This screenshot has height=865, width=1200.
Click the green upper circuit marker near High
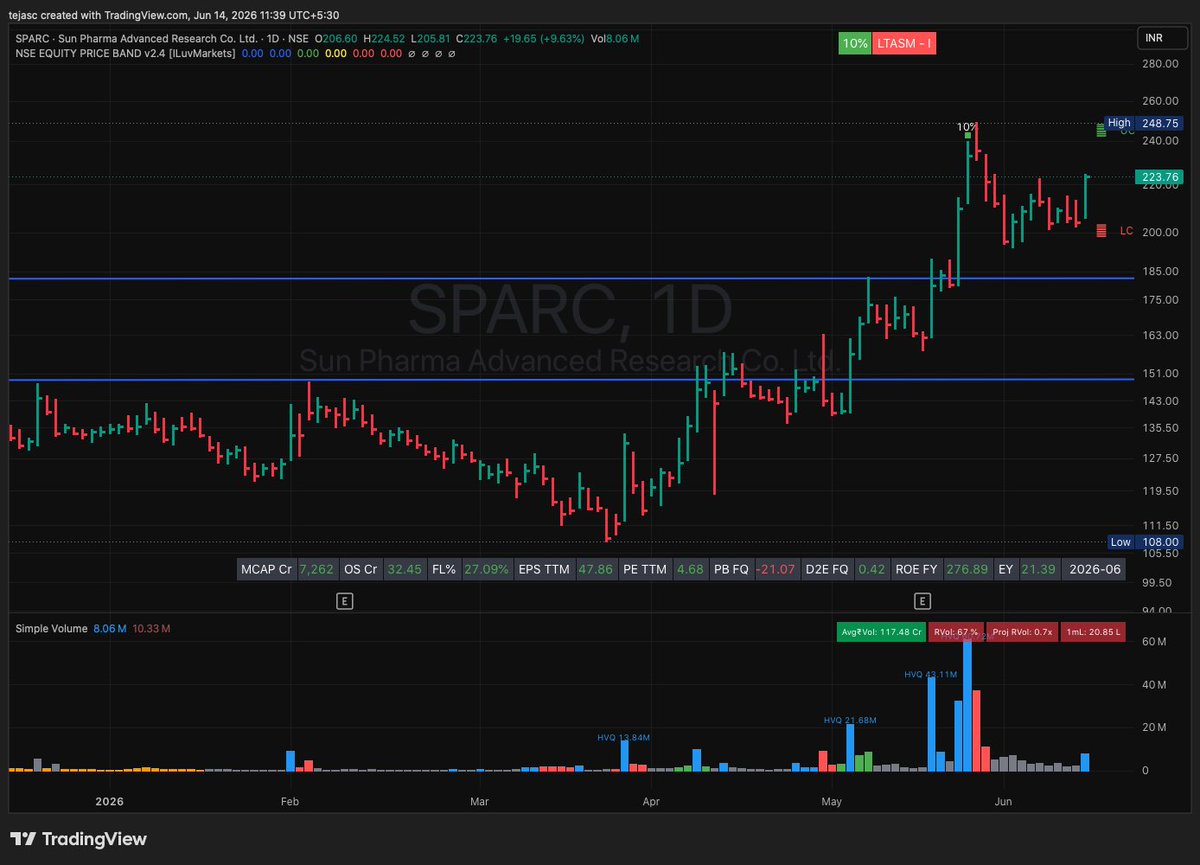[x=1101, y=129]
